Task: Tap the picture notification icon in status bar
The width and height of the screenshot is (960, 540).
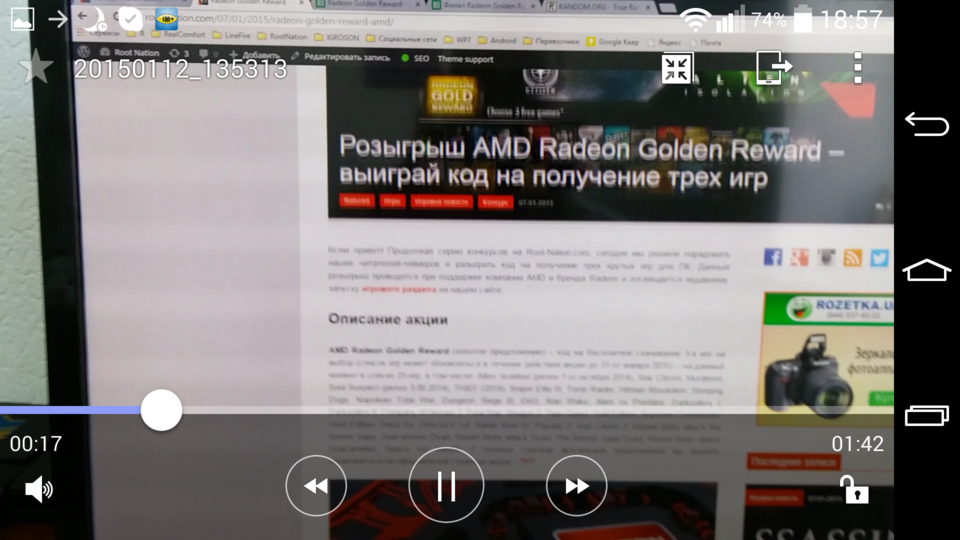Action: click(x=22, y=20)
